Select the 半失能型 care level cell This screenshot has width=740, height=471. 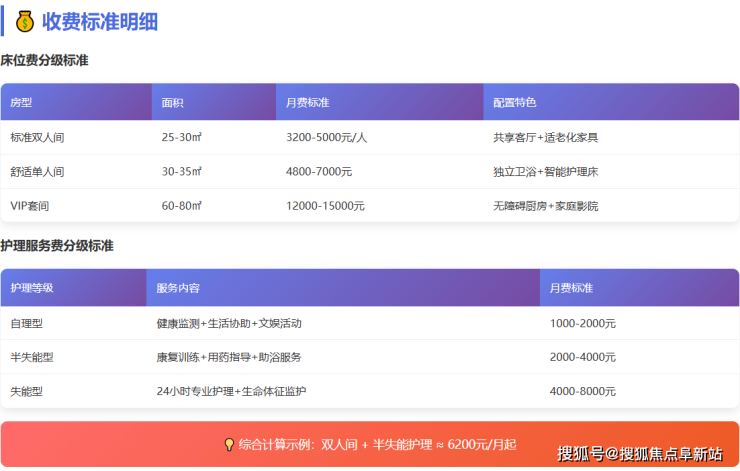point(32,357)
